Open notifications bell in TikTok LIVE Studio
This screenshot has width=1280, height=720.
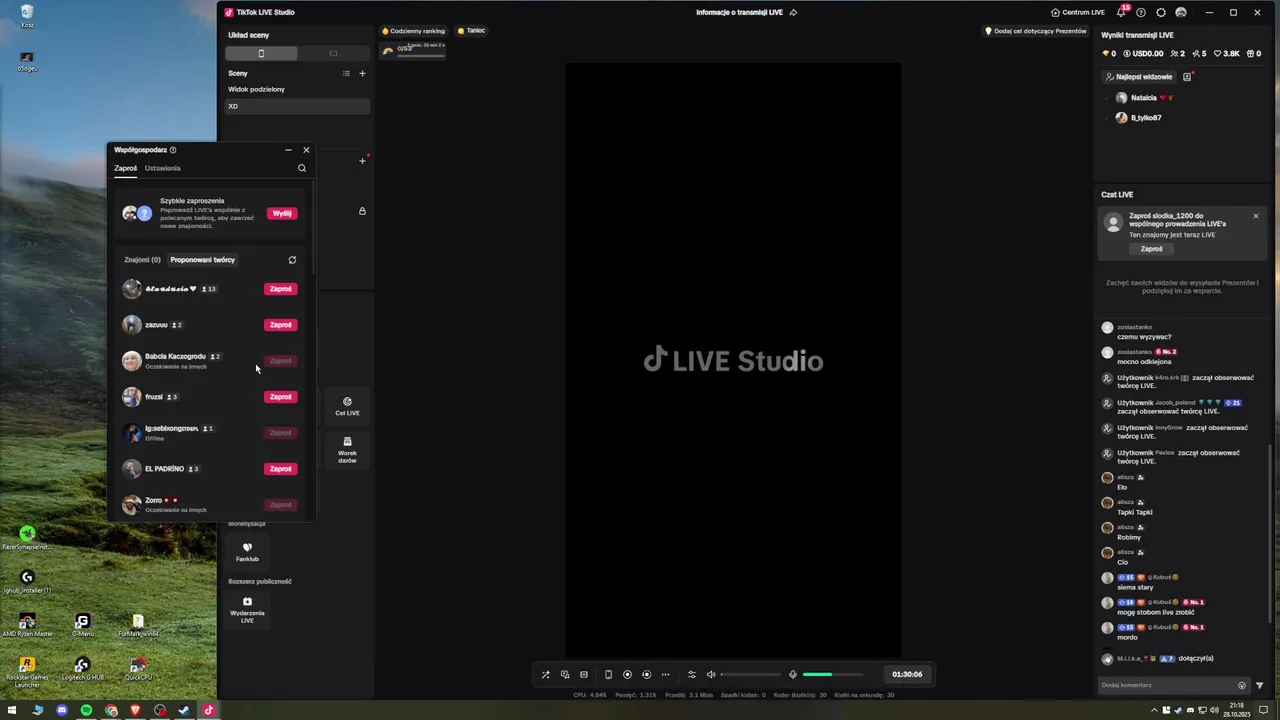click(x=1121, y=13)
